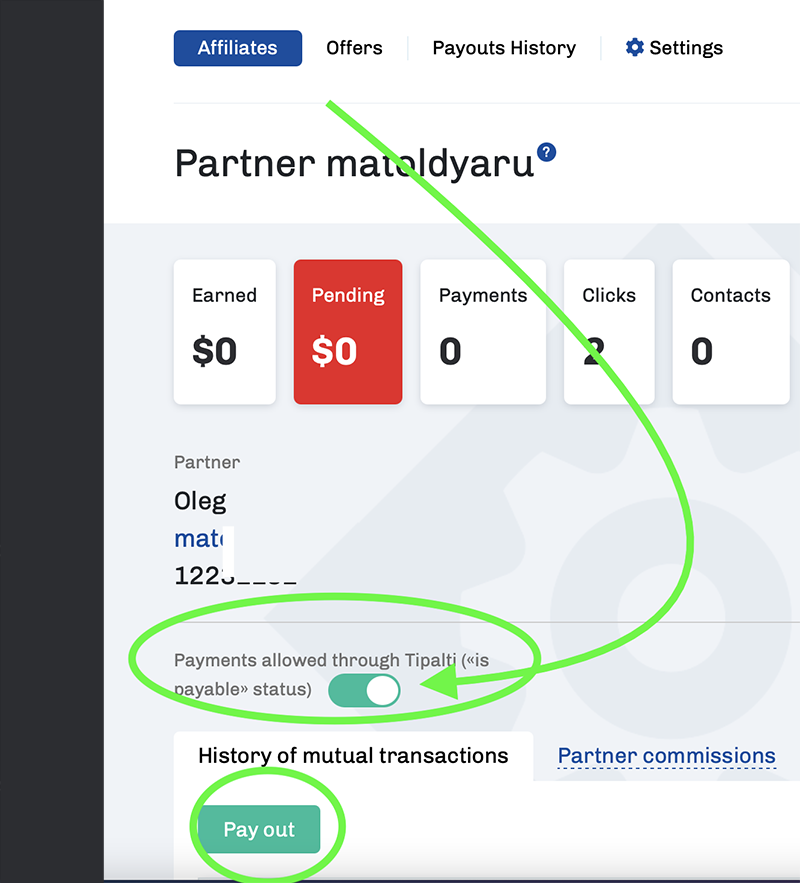Screen dimensions: 800x883
Task: Click the Partner mateldyaru heading
Action: (354, 164)
